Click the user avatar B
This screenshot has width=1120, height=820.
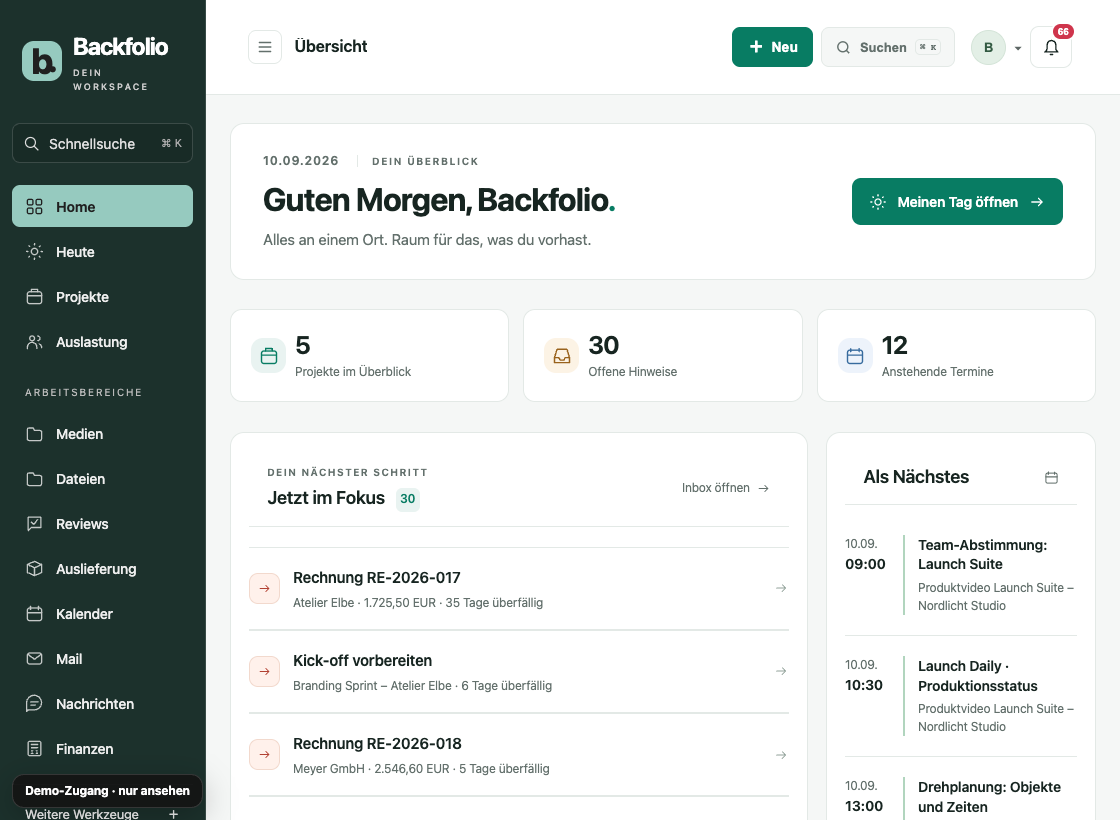pos(989,47)
